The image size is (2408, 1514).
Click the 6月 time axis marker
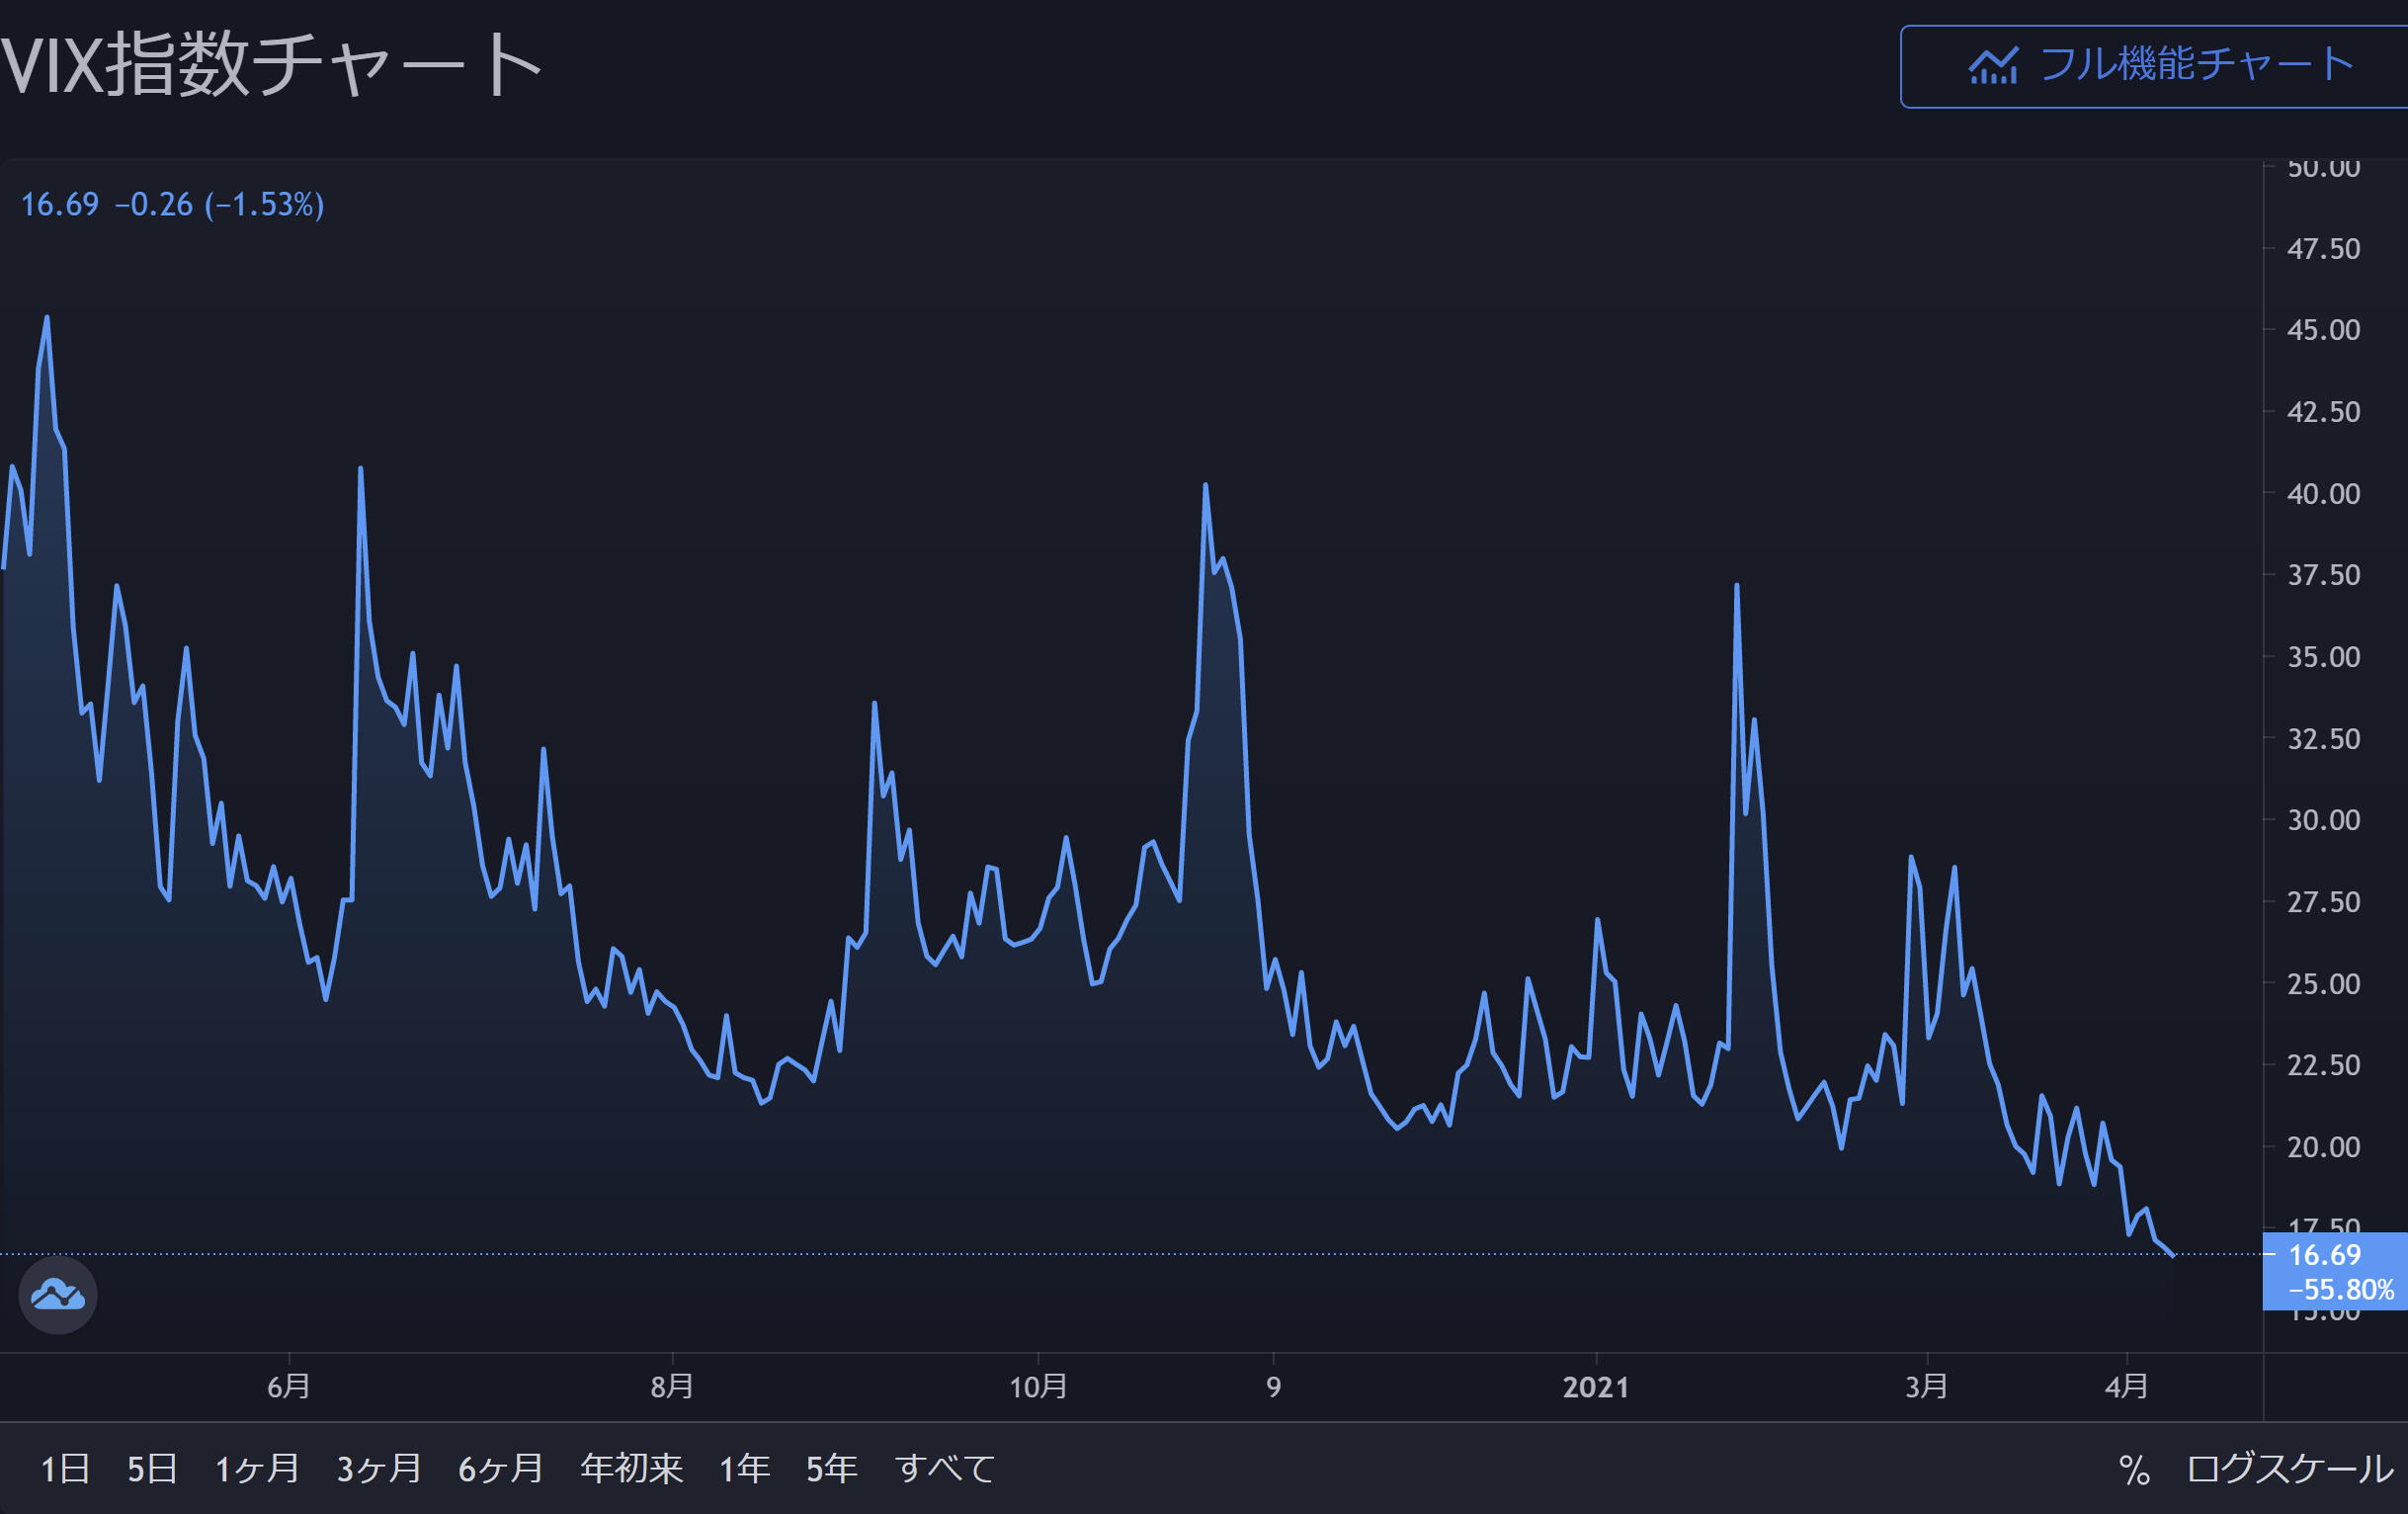(x=289, y=1387)
